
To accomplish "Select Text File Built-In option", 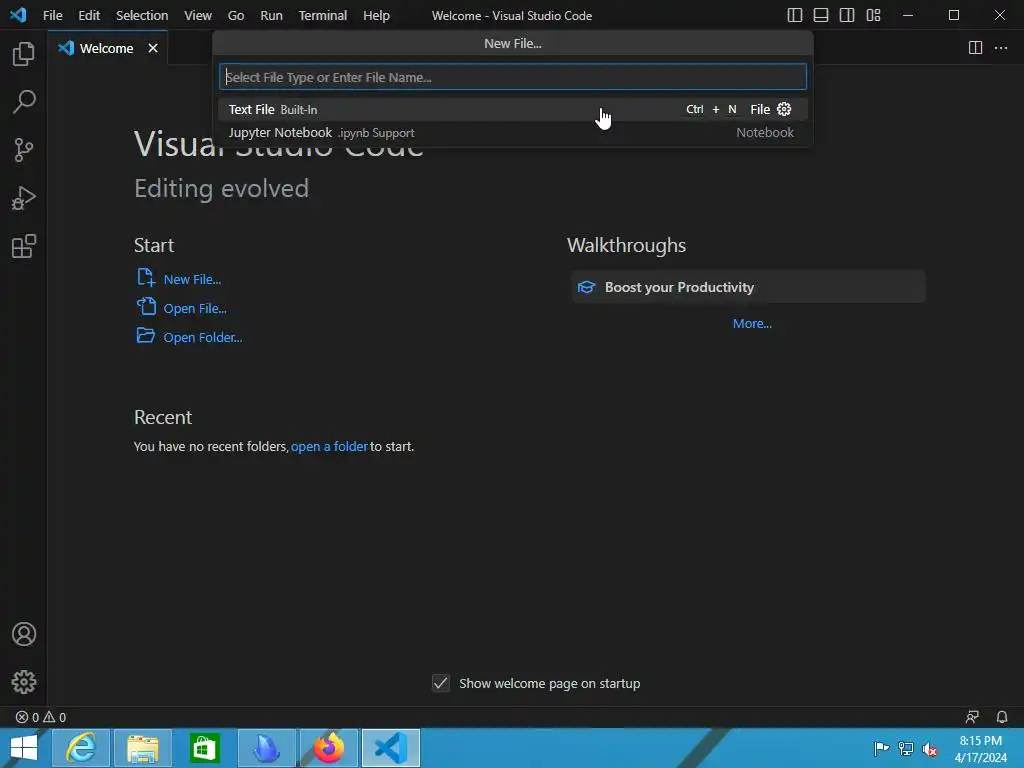I will tap(513, 109).
